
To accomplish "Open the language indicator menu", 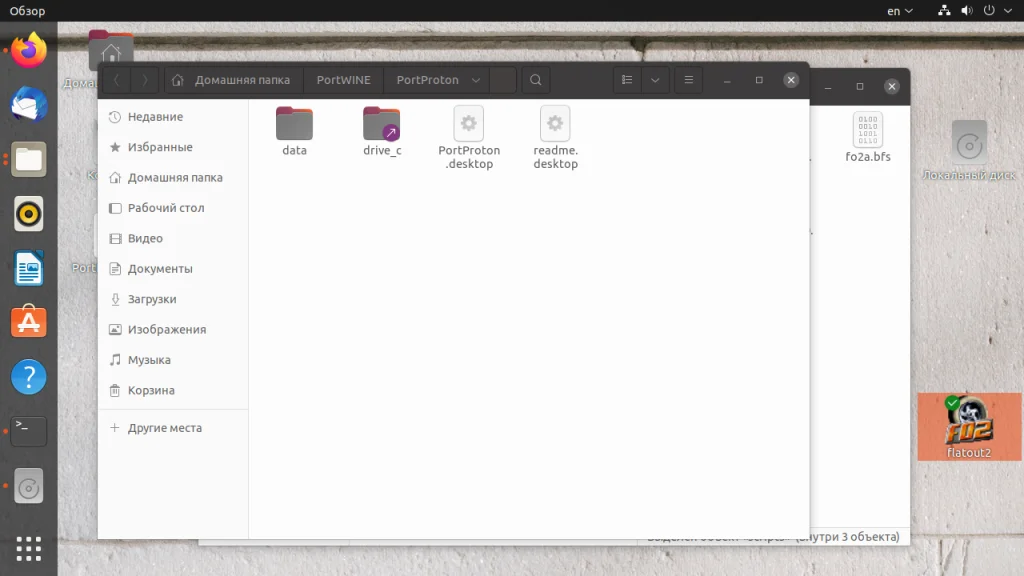I will [x=896, y=10].
